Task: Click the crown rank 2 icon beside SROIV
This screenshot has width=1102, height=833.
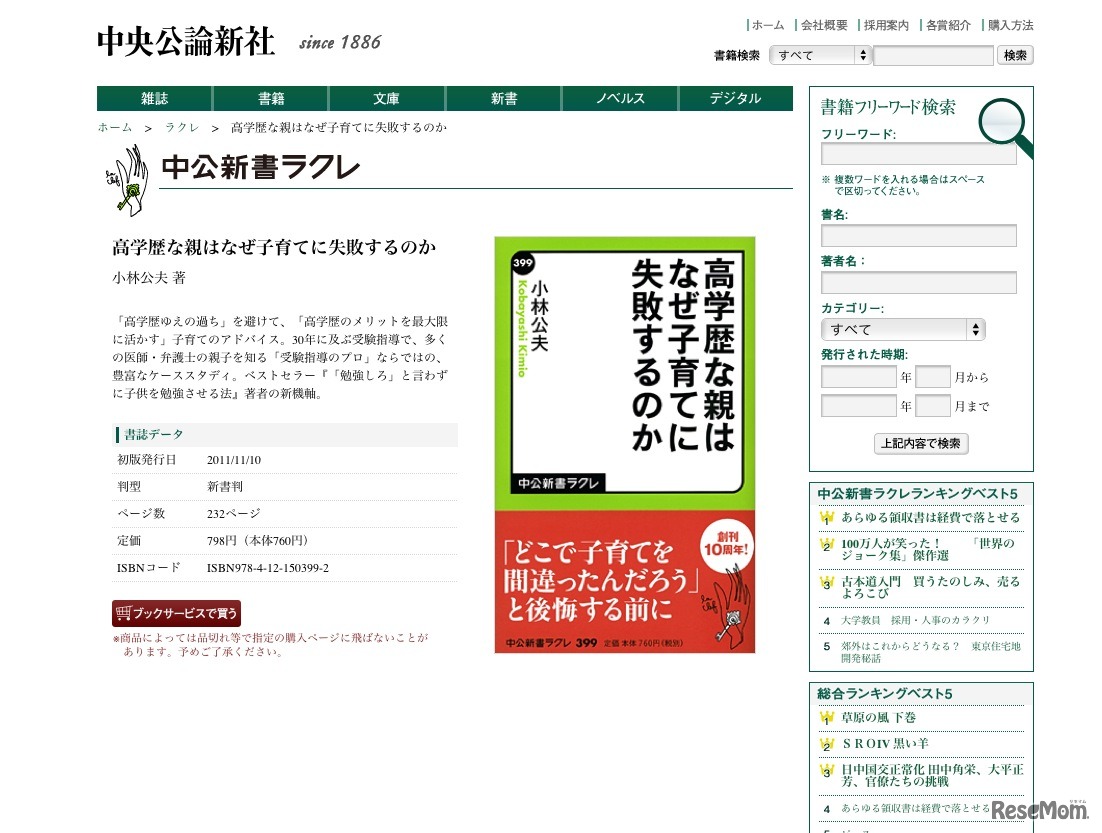Action: (x=826, y=744)
